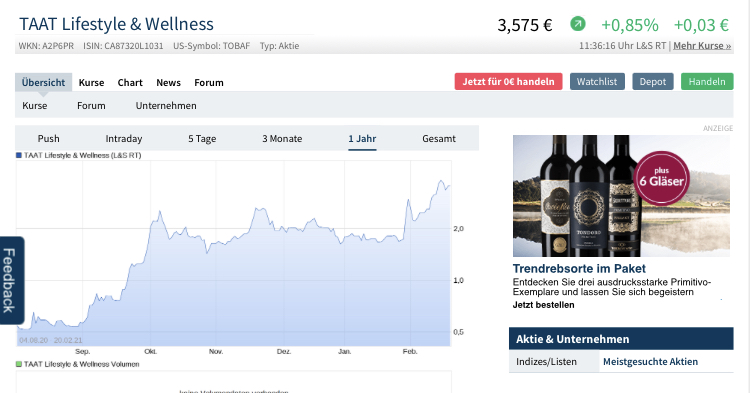Image resolution: width=750 pixels, height=393 pixels.
Task: Open the Unternehmen sub-navigation item
Action: pos(166,106)
